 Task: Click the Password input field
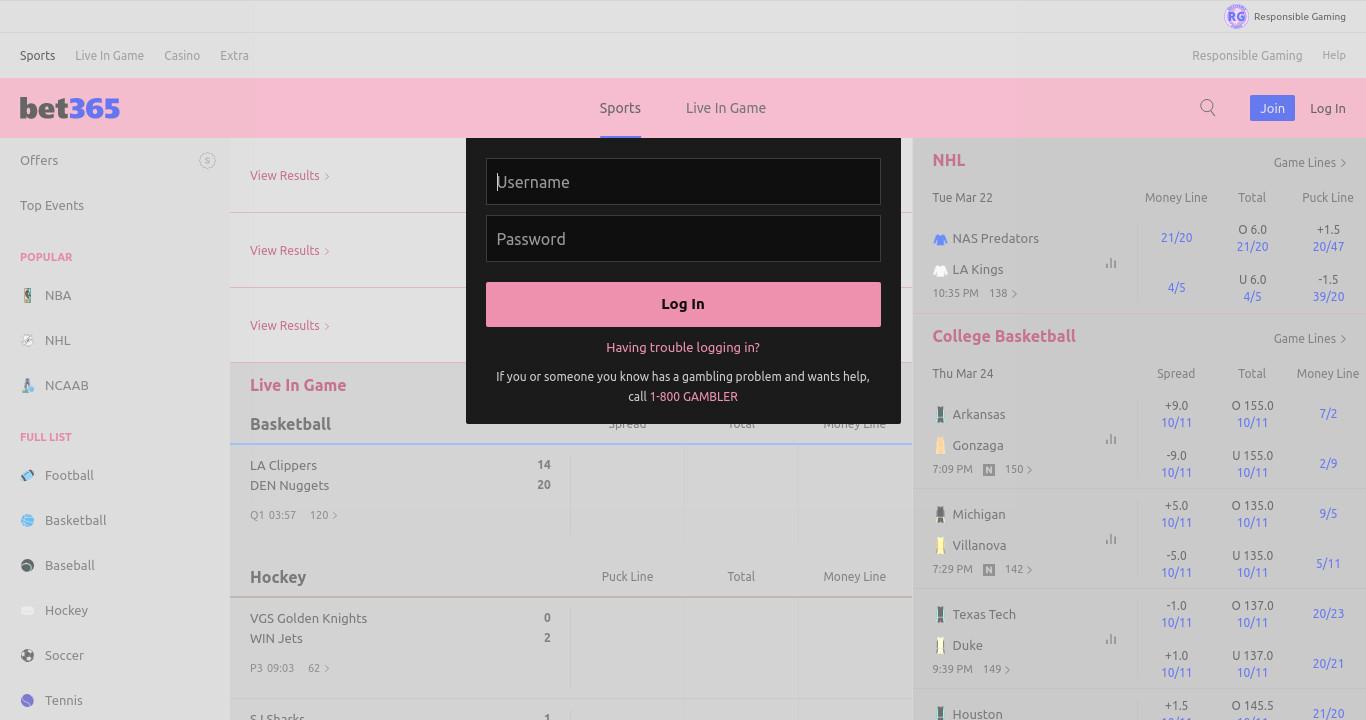point(683,238)
